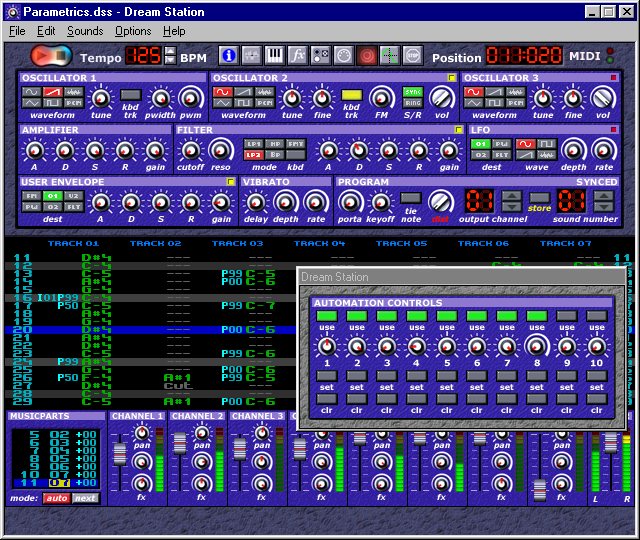
Task: Select square waveform for Oscillator 1
Action: [x=53, y=103]
